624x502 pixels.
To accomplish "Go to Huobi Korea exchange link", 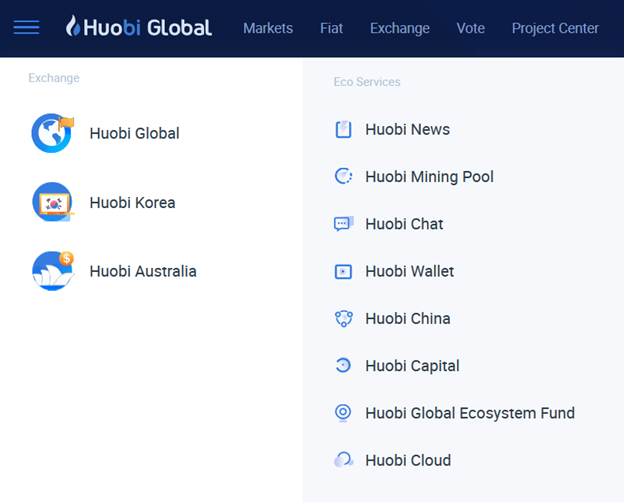I will (x=132, y=203).
